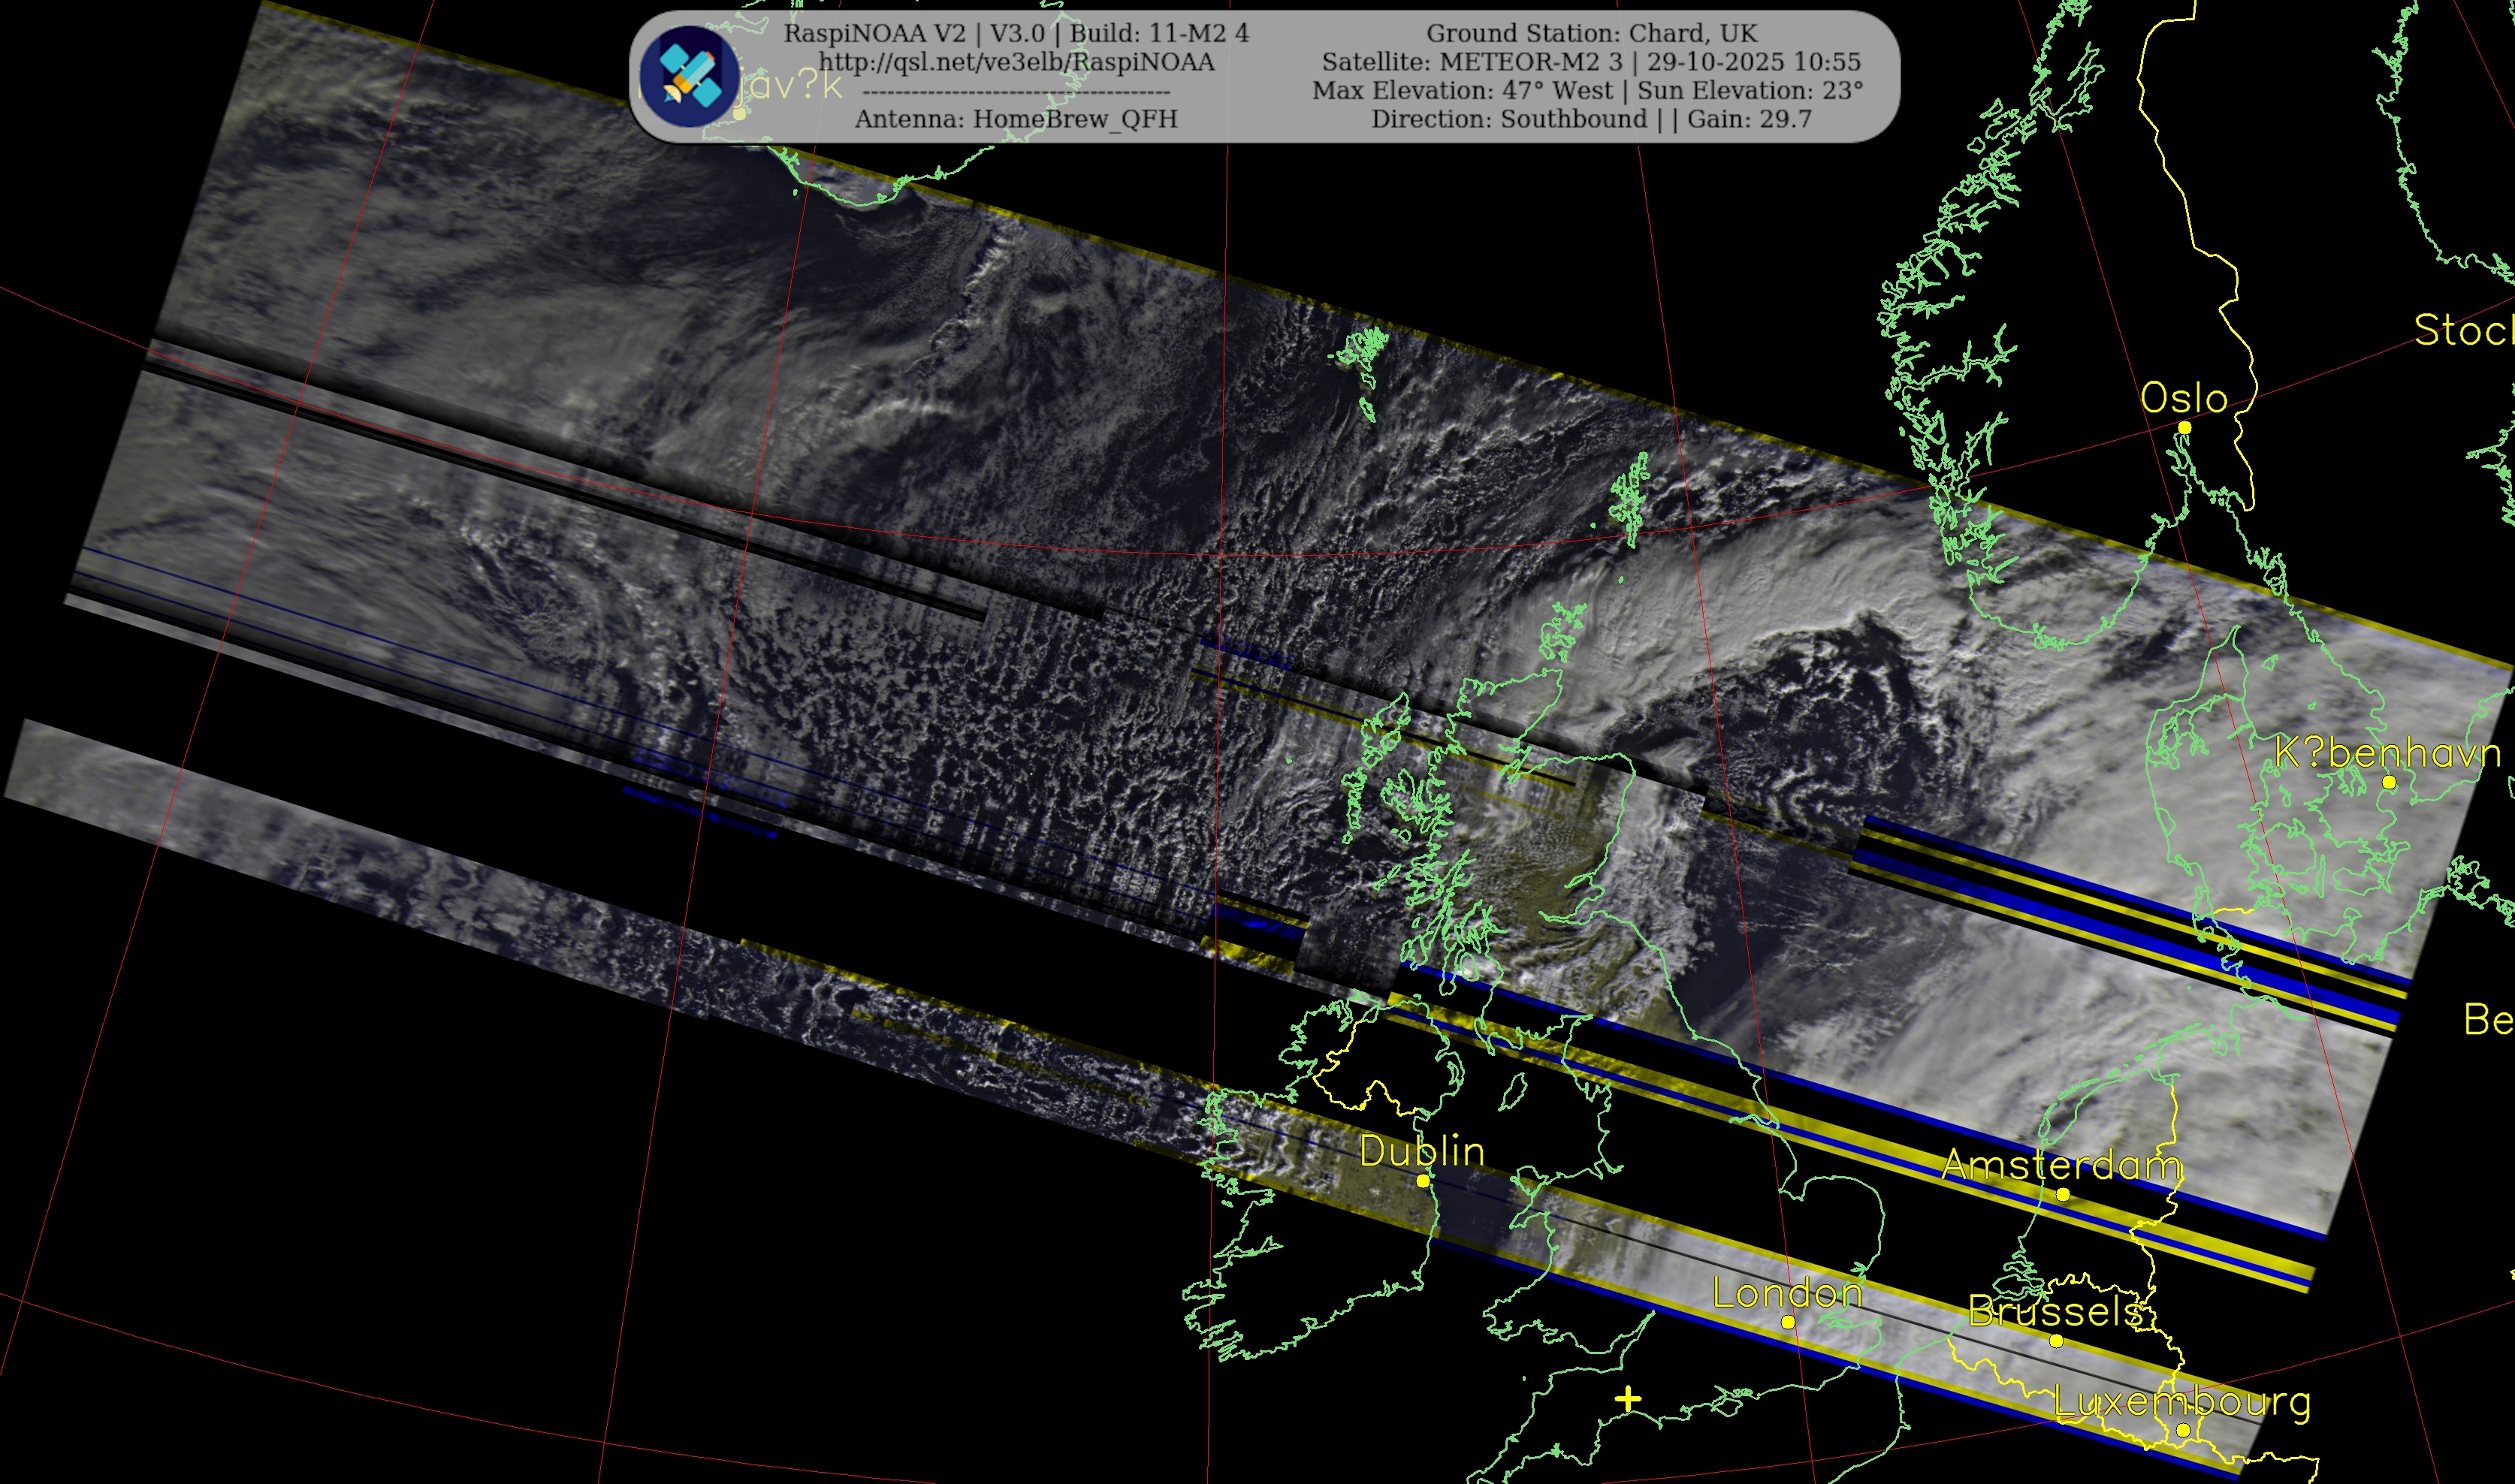Screen dimensions: 2515x1484
Task: Click the Brussels city label
Action: (x=2055, y=1311)
